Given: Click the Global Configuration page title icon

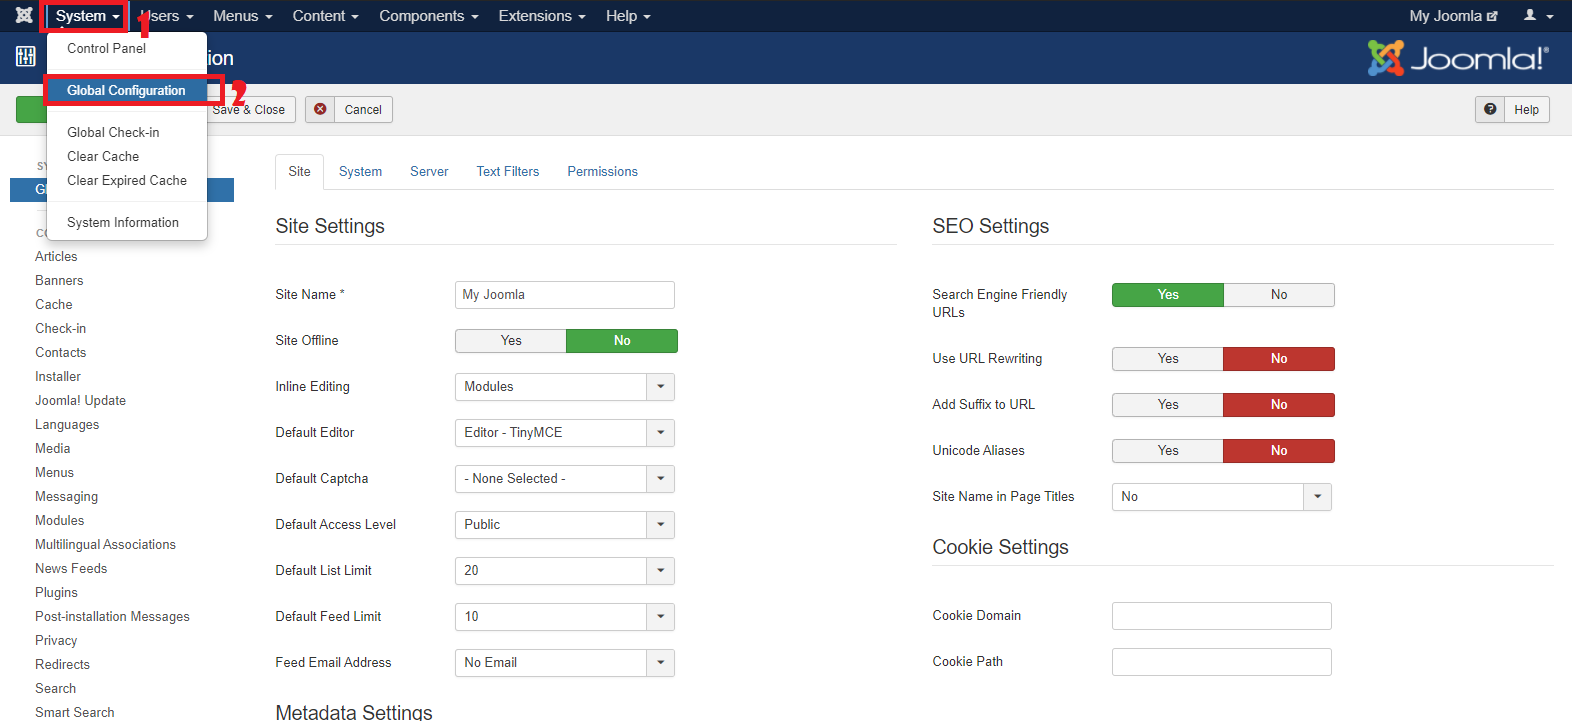Looking at the screenshot, I should pyautogui.click(x=26, y=57).
